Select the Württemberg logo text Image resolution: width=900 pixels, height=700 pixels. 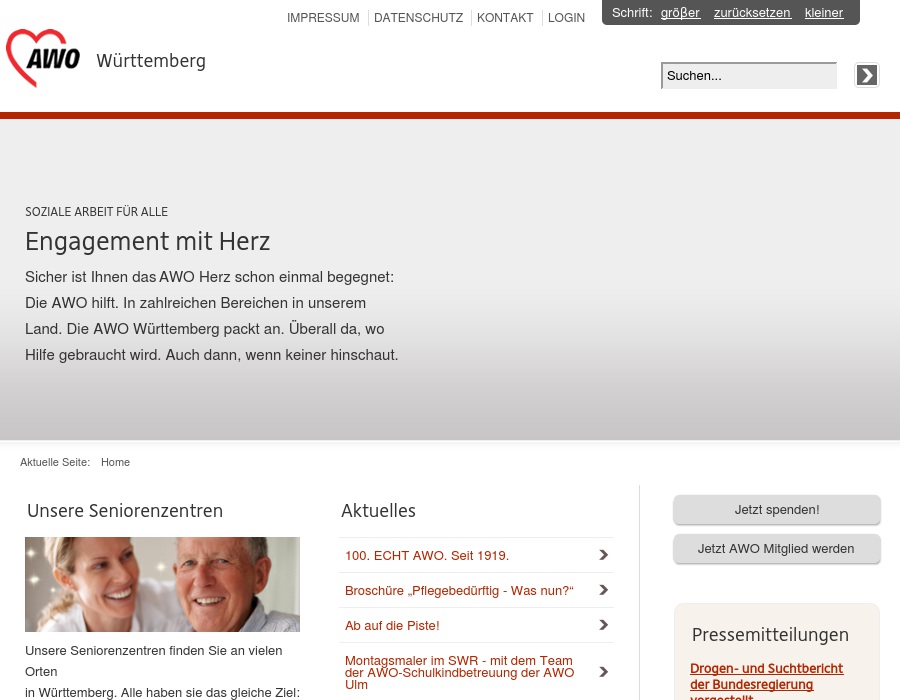coord(150,60)
